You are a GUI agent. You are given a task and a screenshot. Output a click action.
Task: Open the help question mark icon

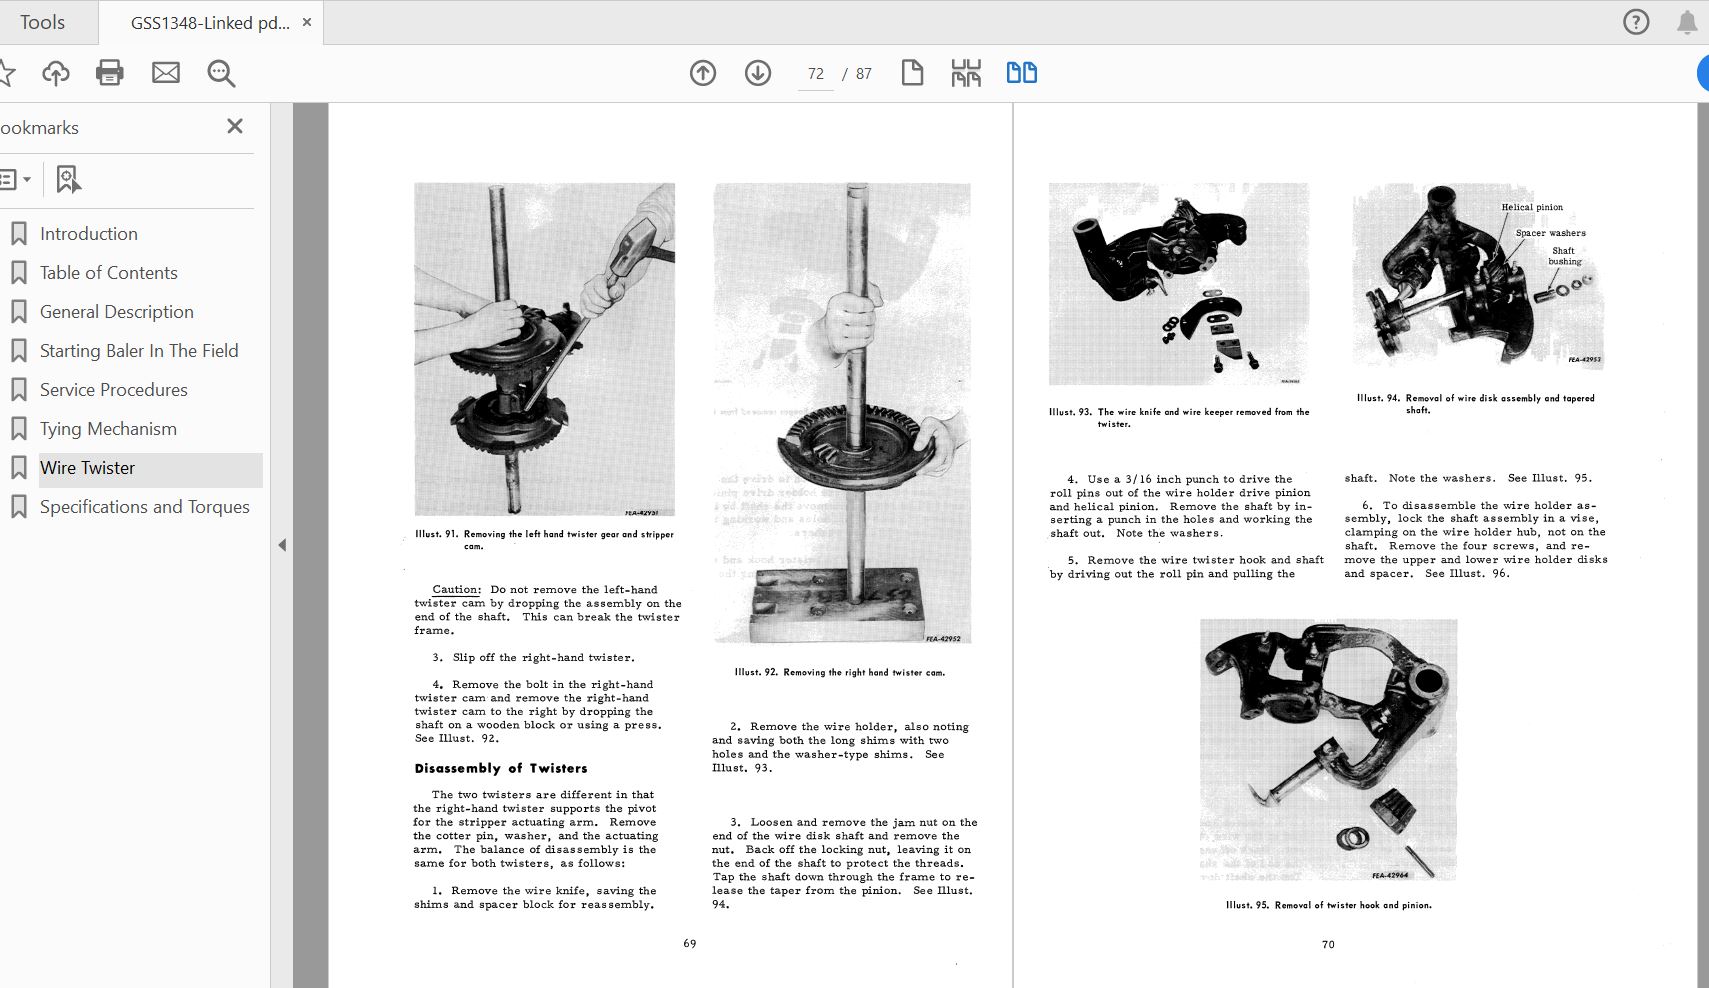pos(1636,22)
